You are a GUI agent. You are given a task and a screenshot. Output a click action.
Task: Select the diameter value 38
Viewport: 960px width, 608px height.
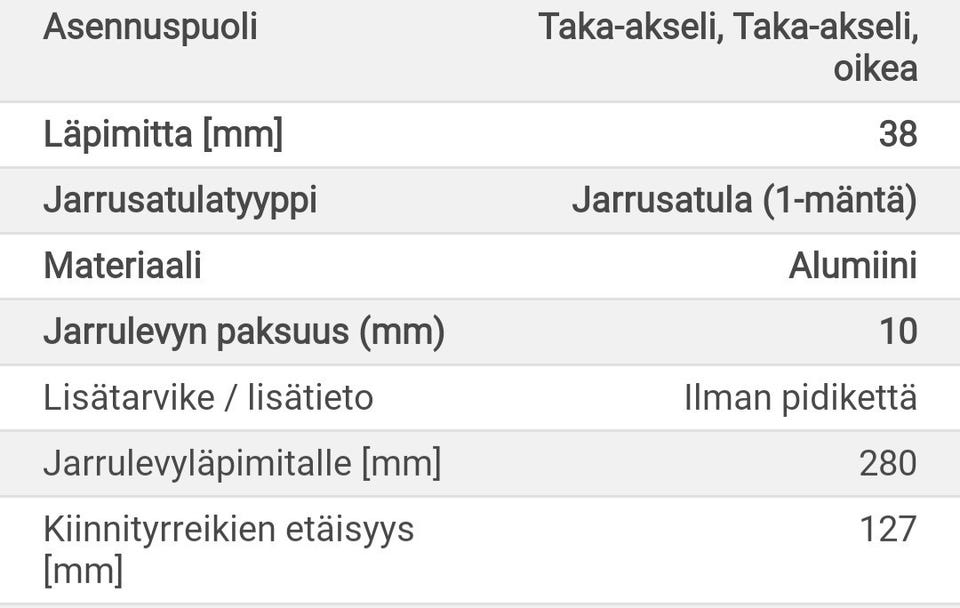(897, 134)
